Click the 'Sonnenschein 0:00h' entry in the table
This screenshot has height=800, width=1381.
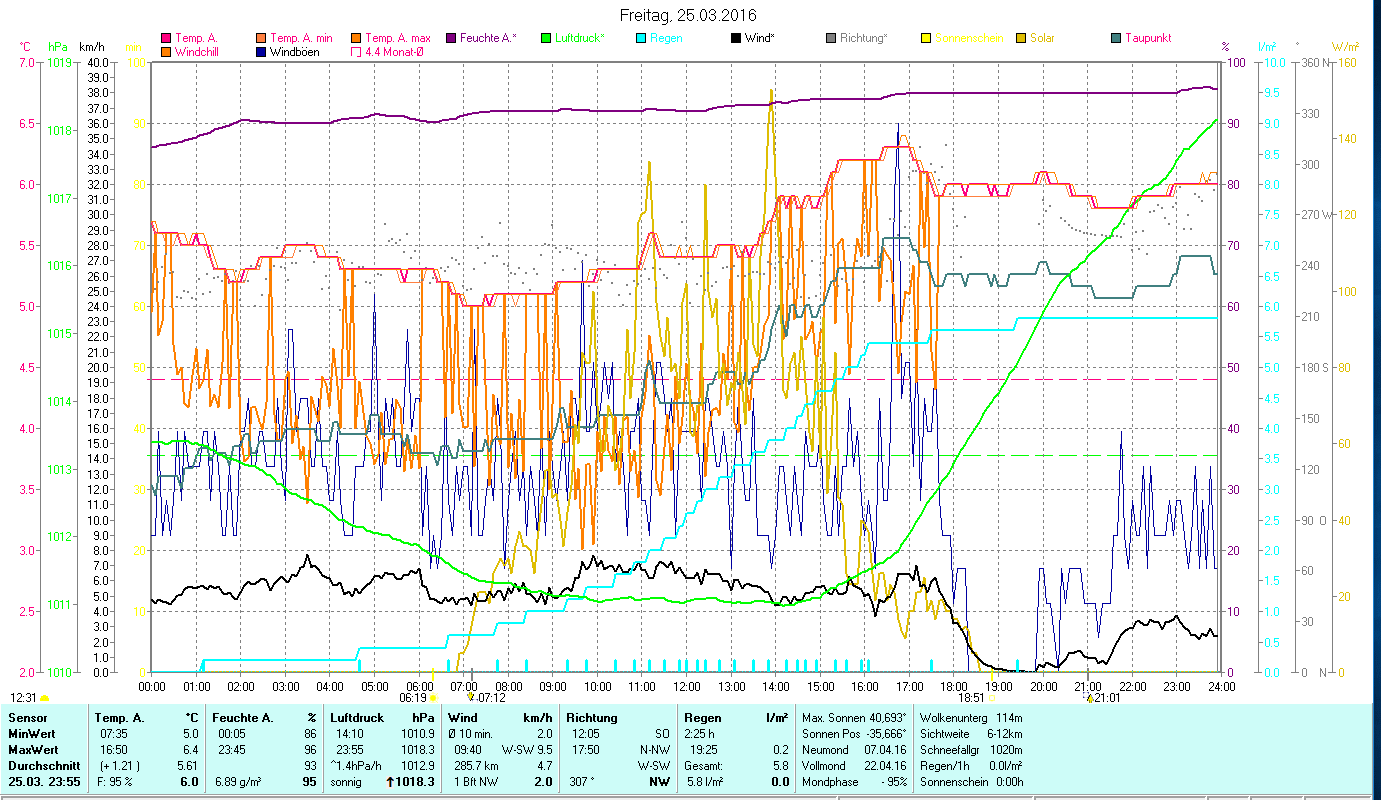coord(970,782)
